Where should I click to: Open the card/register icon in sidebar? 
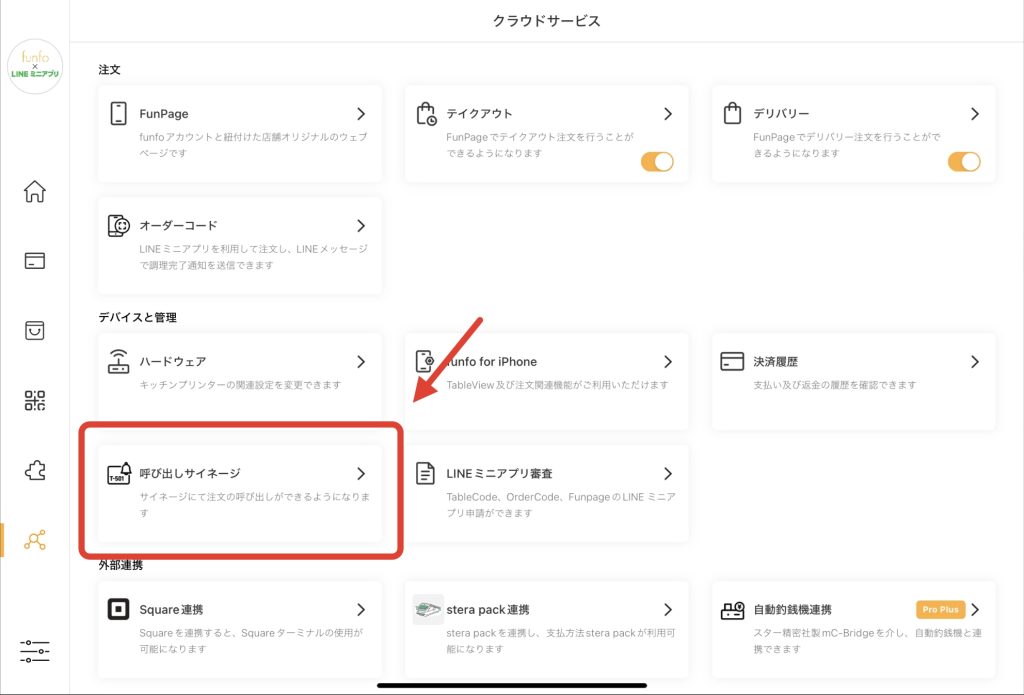coord(35,261)
